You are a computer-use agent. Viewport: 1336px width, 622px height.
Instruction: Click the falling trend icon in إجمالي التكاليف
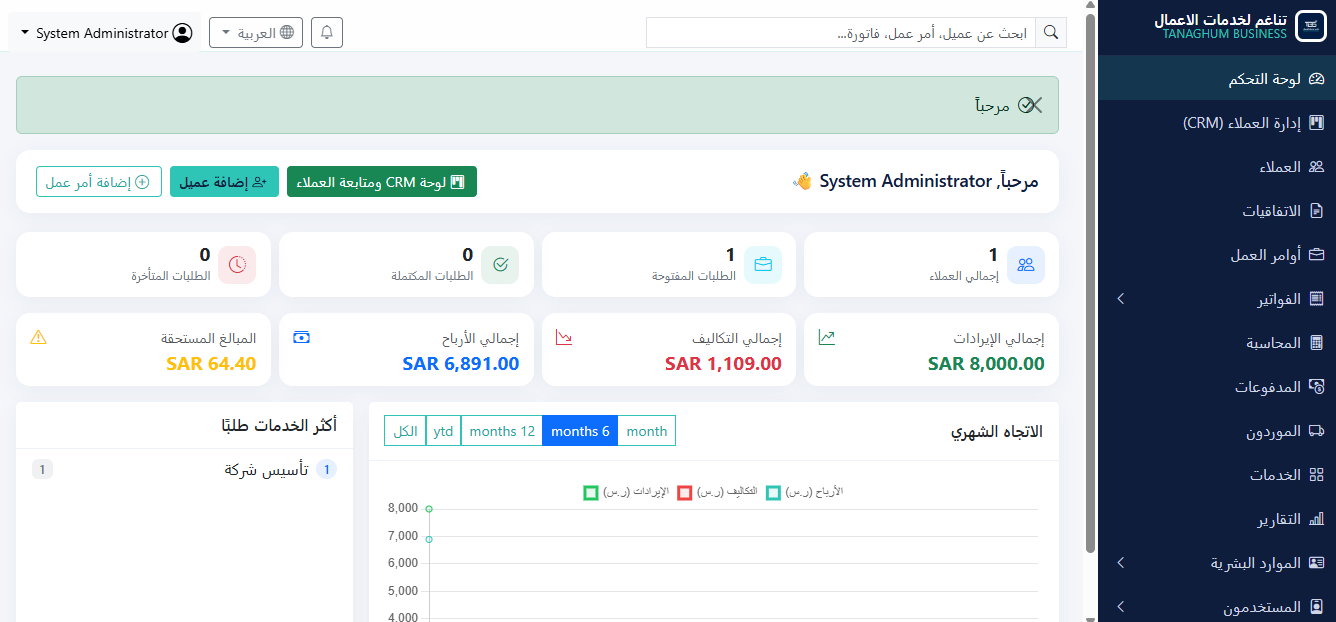pos(564,337)
